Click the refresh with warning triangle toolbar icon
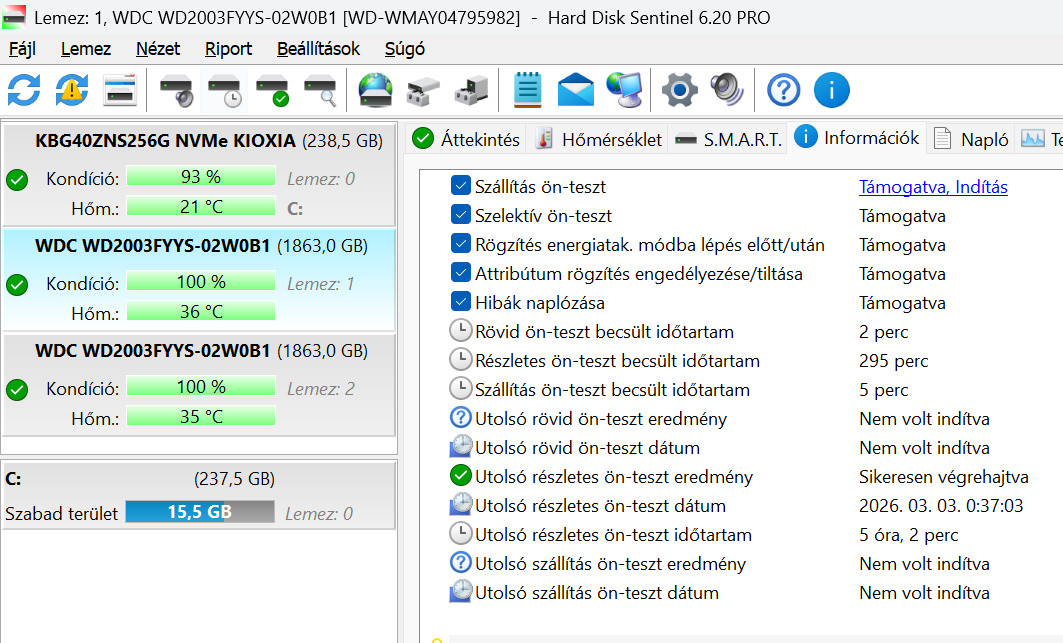Viewport: 1063px width, 643px height. pyautogui.click(x=72, y=90)
